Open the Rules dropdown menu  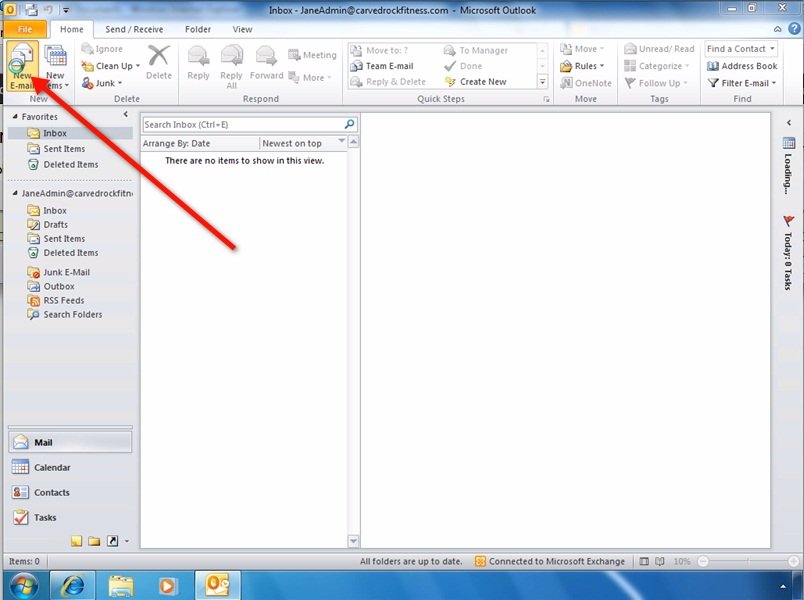click(x=582, y=65)
